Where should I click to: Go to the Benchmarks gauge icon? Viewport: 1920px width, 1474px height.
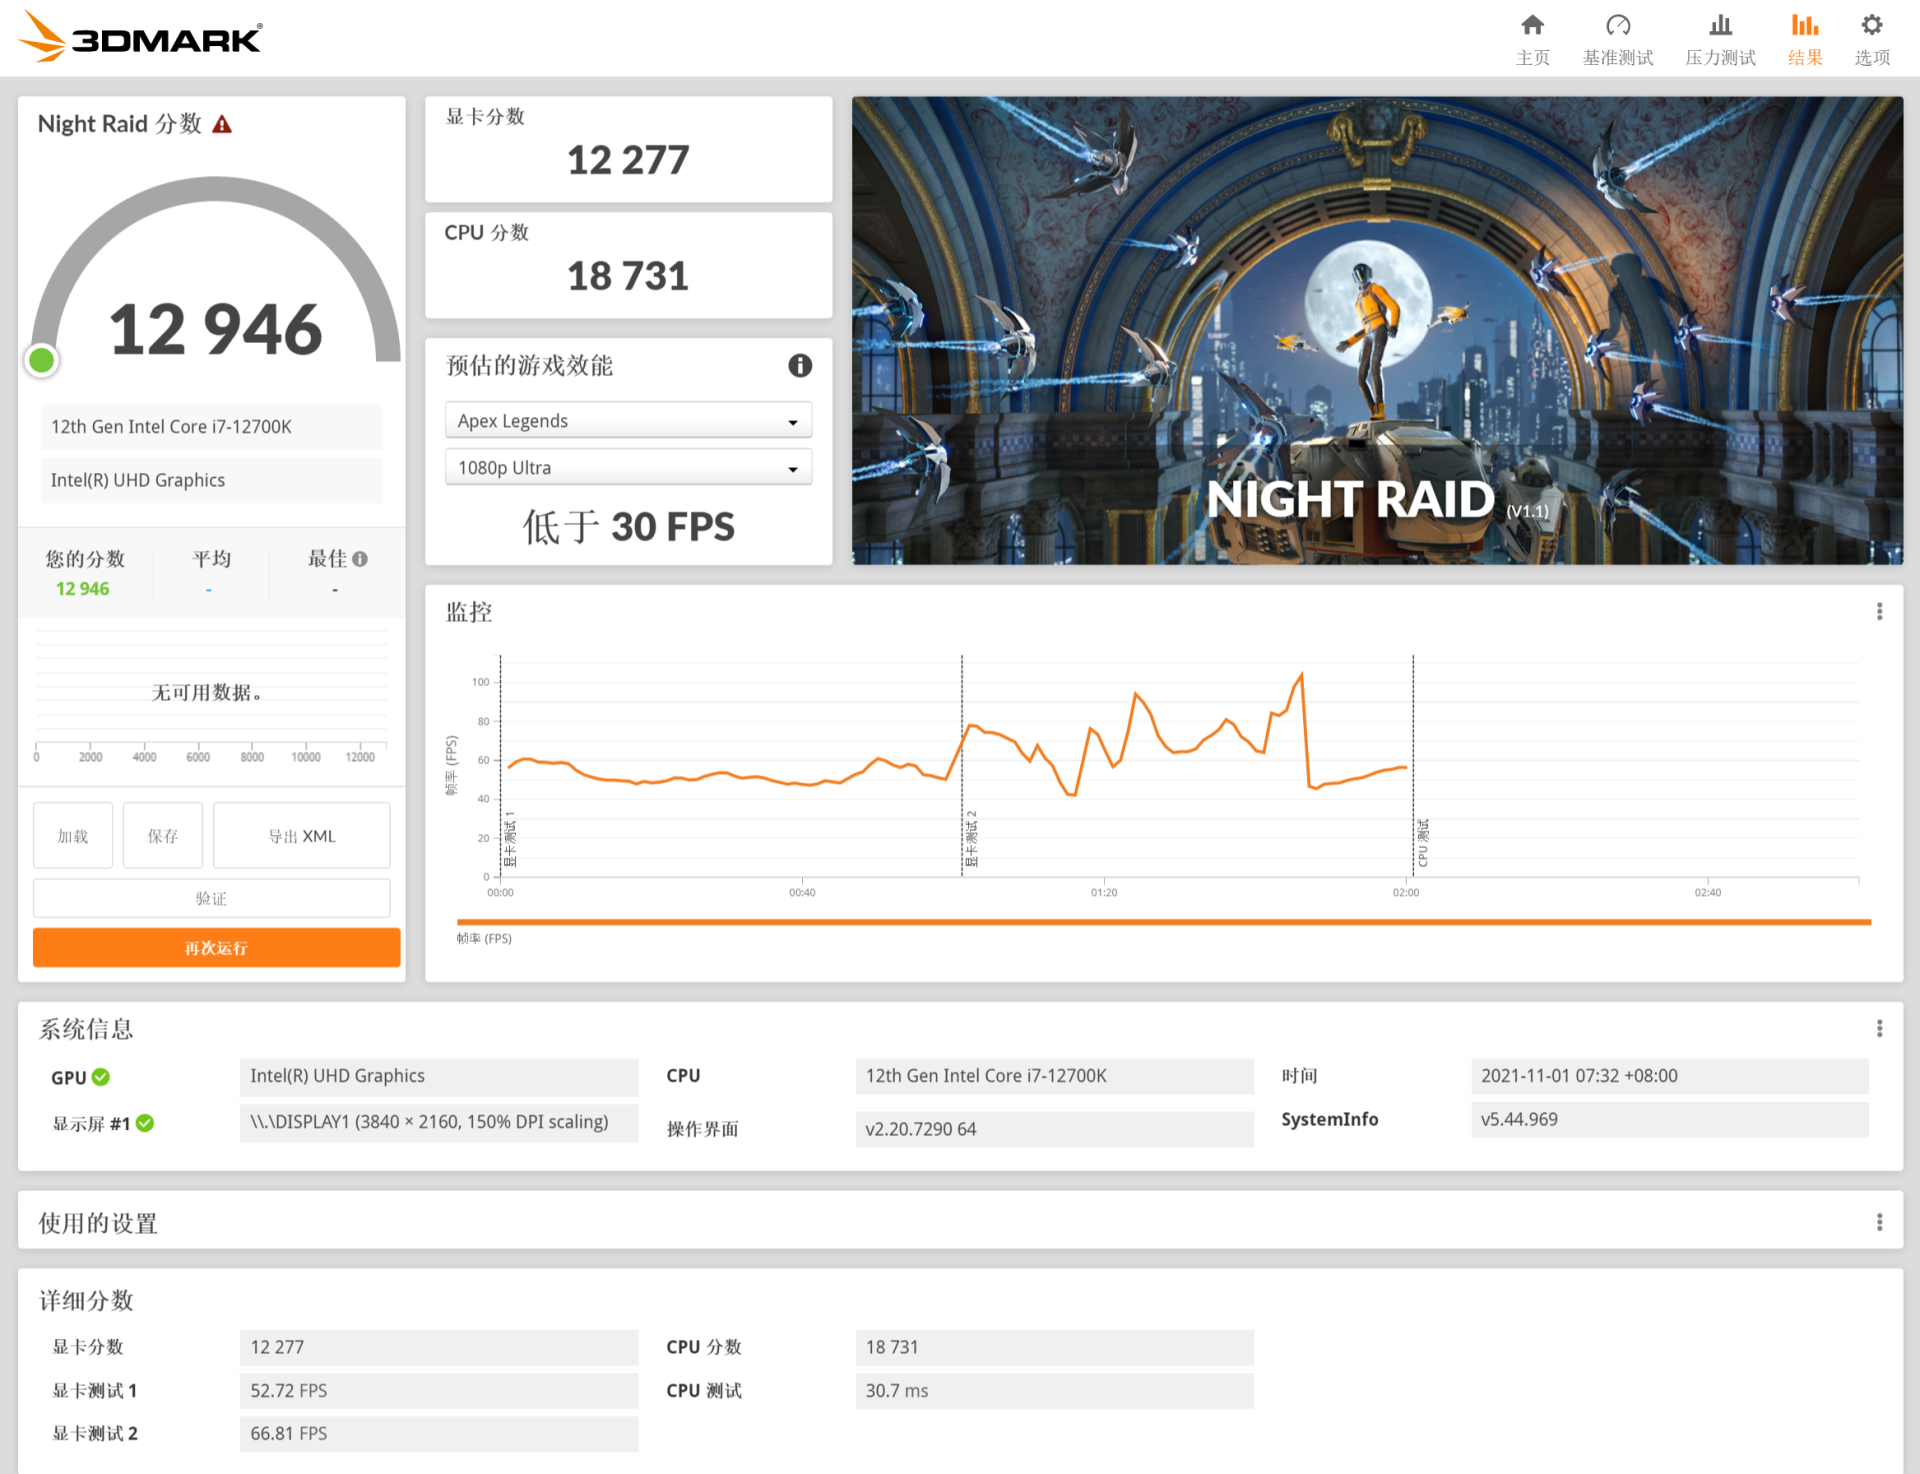(1618, 26)
